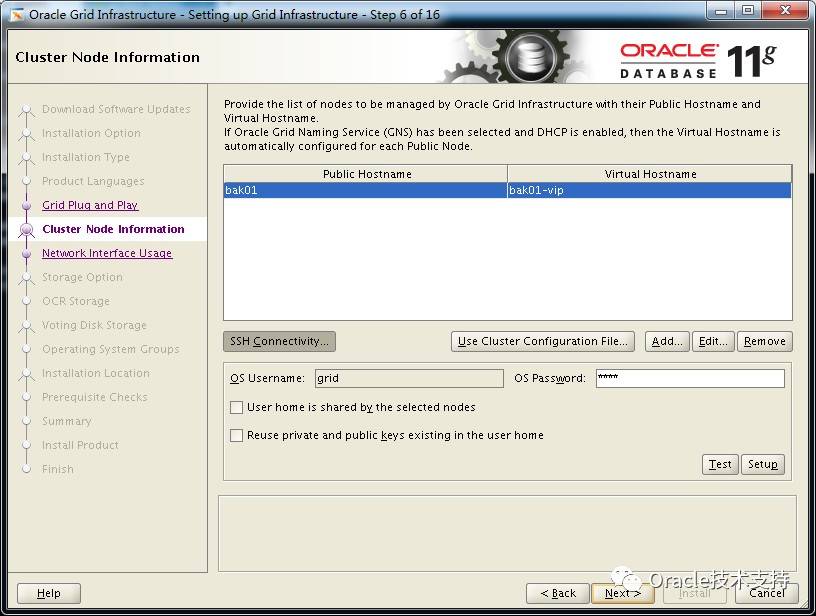Remove the selected cluster node

[x=764, y=341]
